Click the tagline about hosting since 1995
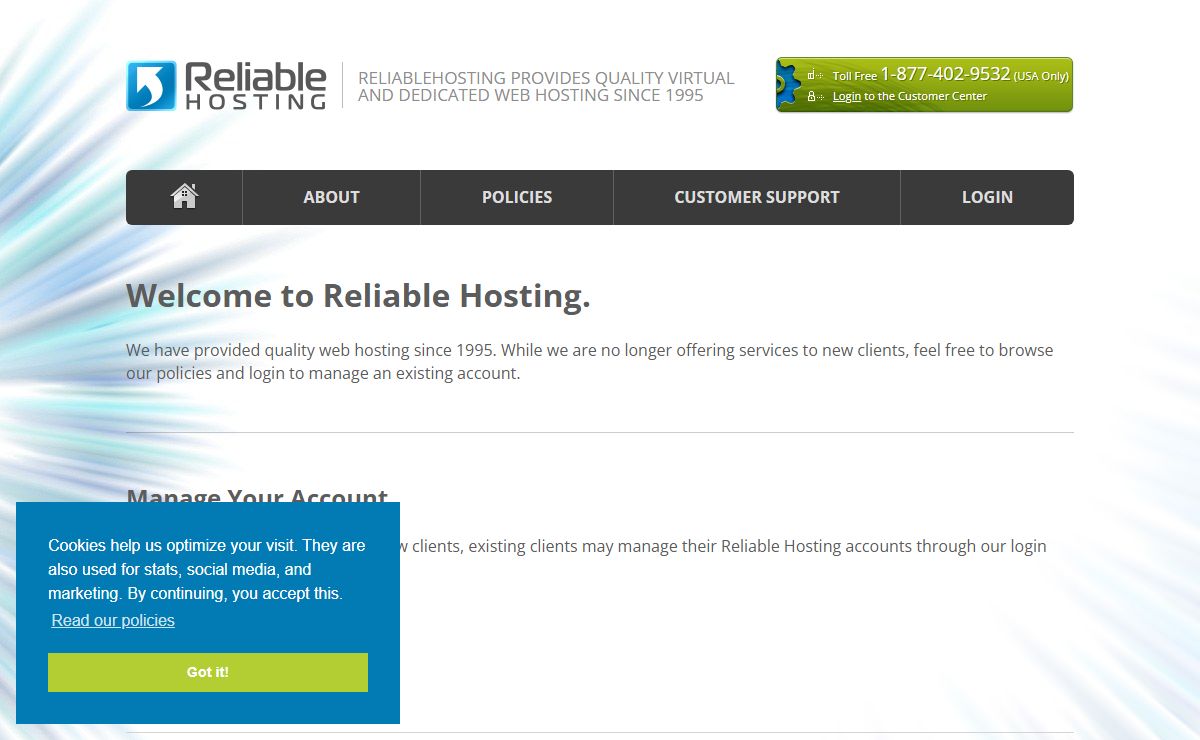This screenshot has height=740, width=1200. click(x=546, y=87)
